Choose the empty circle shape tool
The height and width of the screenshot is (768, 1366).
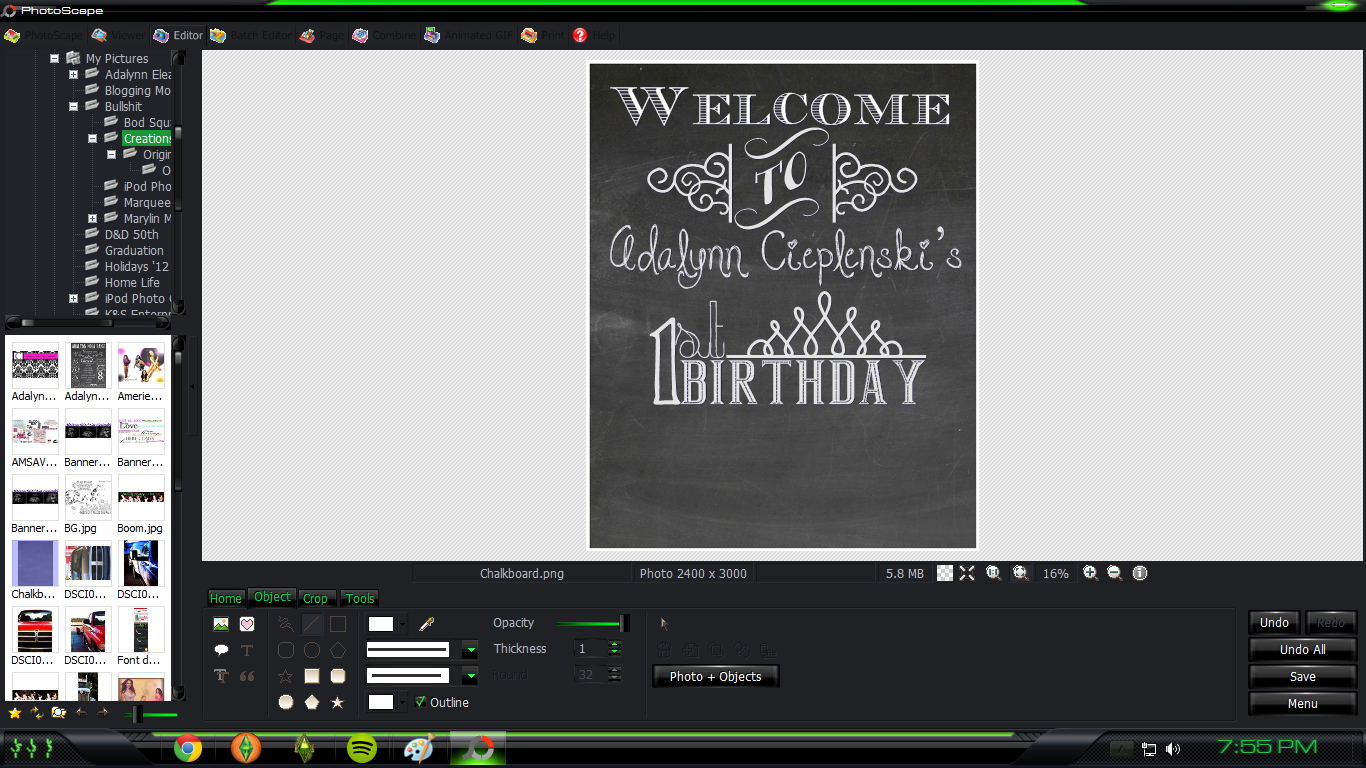312,650
